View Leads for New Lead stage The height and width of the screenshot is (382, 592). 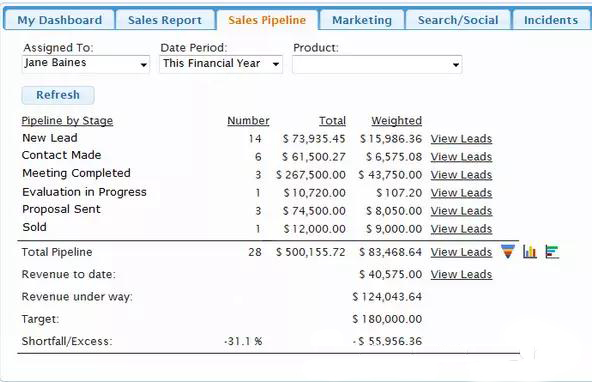[461, 139]
